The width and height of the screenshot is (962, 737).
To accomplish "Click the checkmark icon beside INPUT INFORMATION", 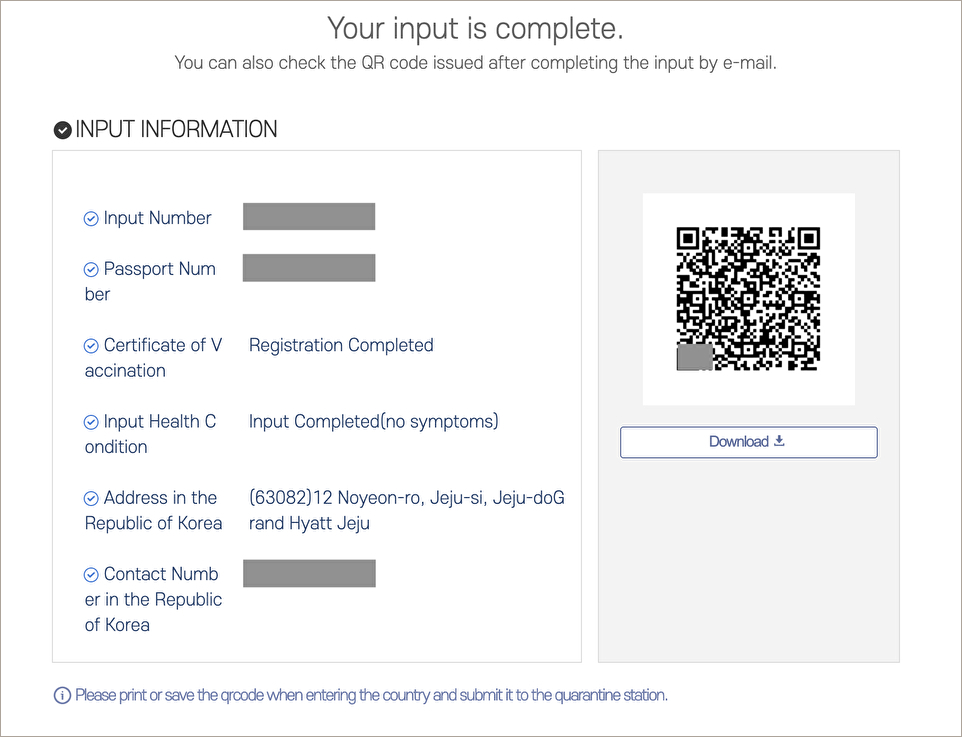I will click(63, 130).
